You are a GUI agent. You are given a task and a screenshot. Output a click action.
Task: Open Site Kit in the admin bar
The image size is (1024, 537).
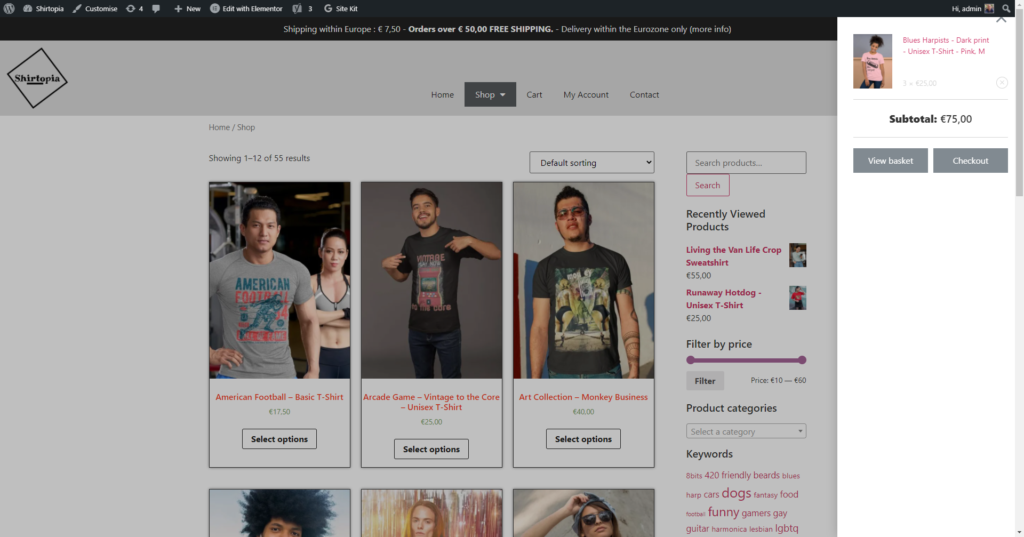pos(341,8)
